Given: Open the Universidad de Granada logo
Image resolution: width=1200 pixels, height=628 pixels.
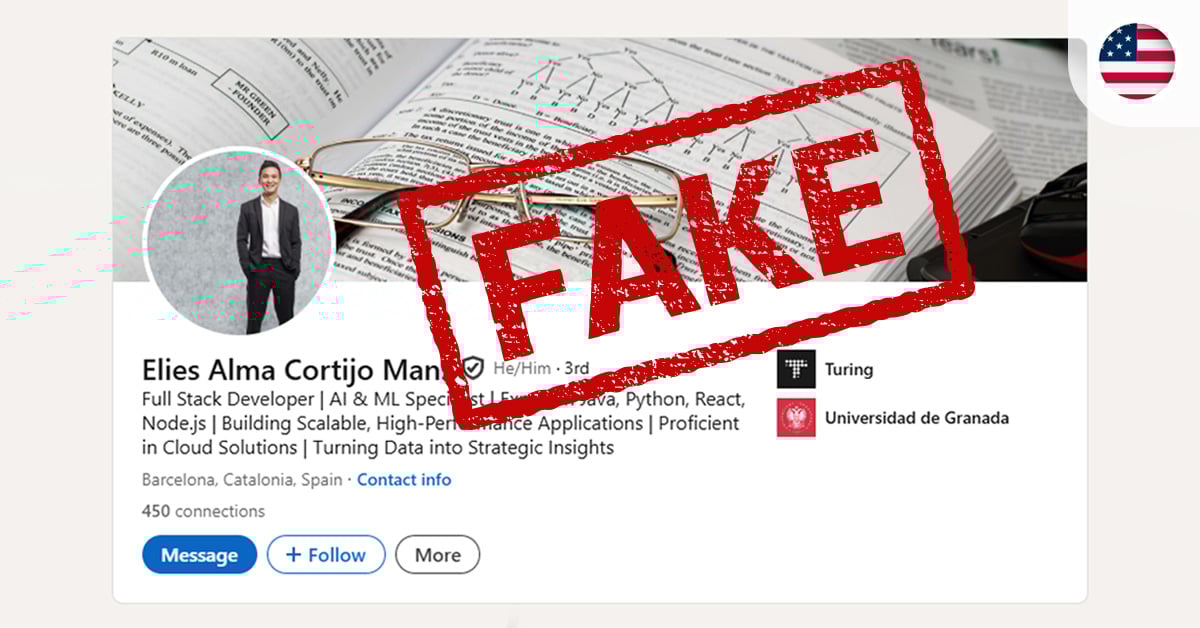Looking at the screenshot, I should point(796,418).
